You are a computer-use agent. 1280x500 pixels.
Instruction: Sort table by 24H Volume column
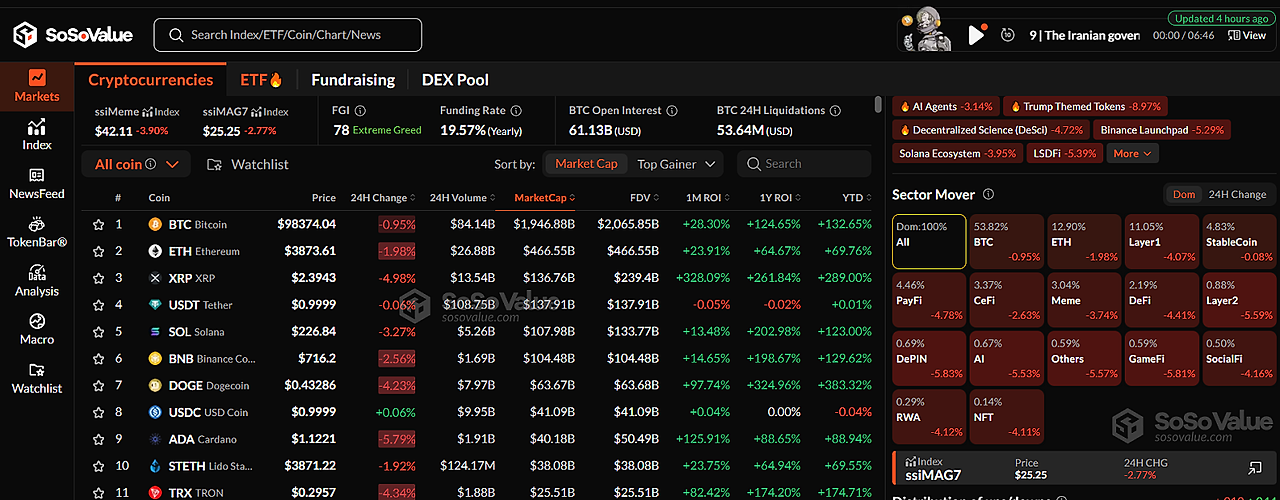click(464, 197)
